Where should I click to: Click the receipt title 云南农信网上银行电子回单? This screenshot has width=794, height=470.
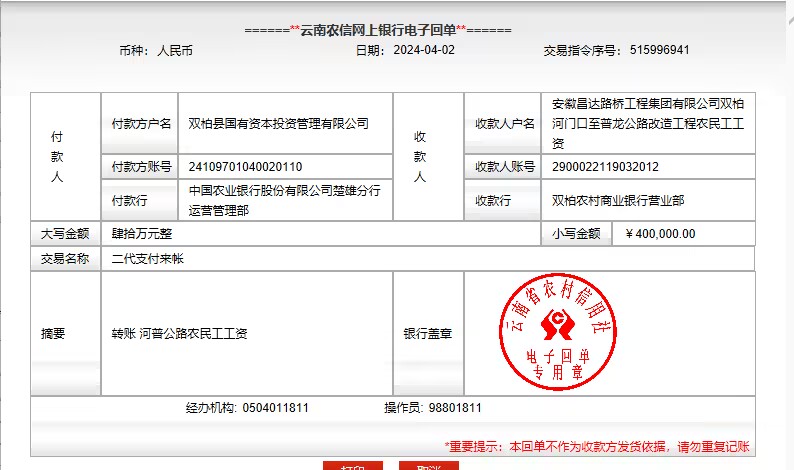point(378,30)
